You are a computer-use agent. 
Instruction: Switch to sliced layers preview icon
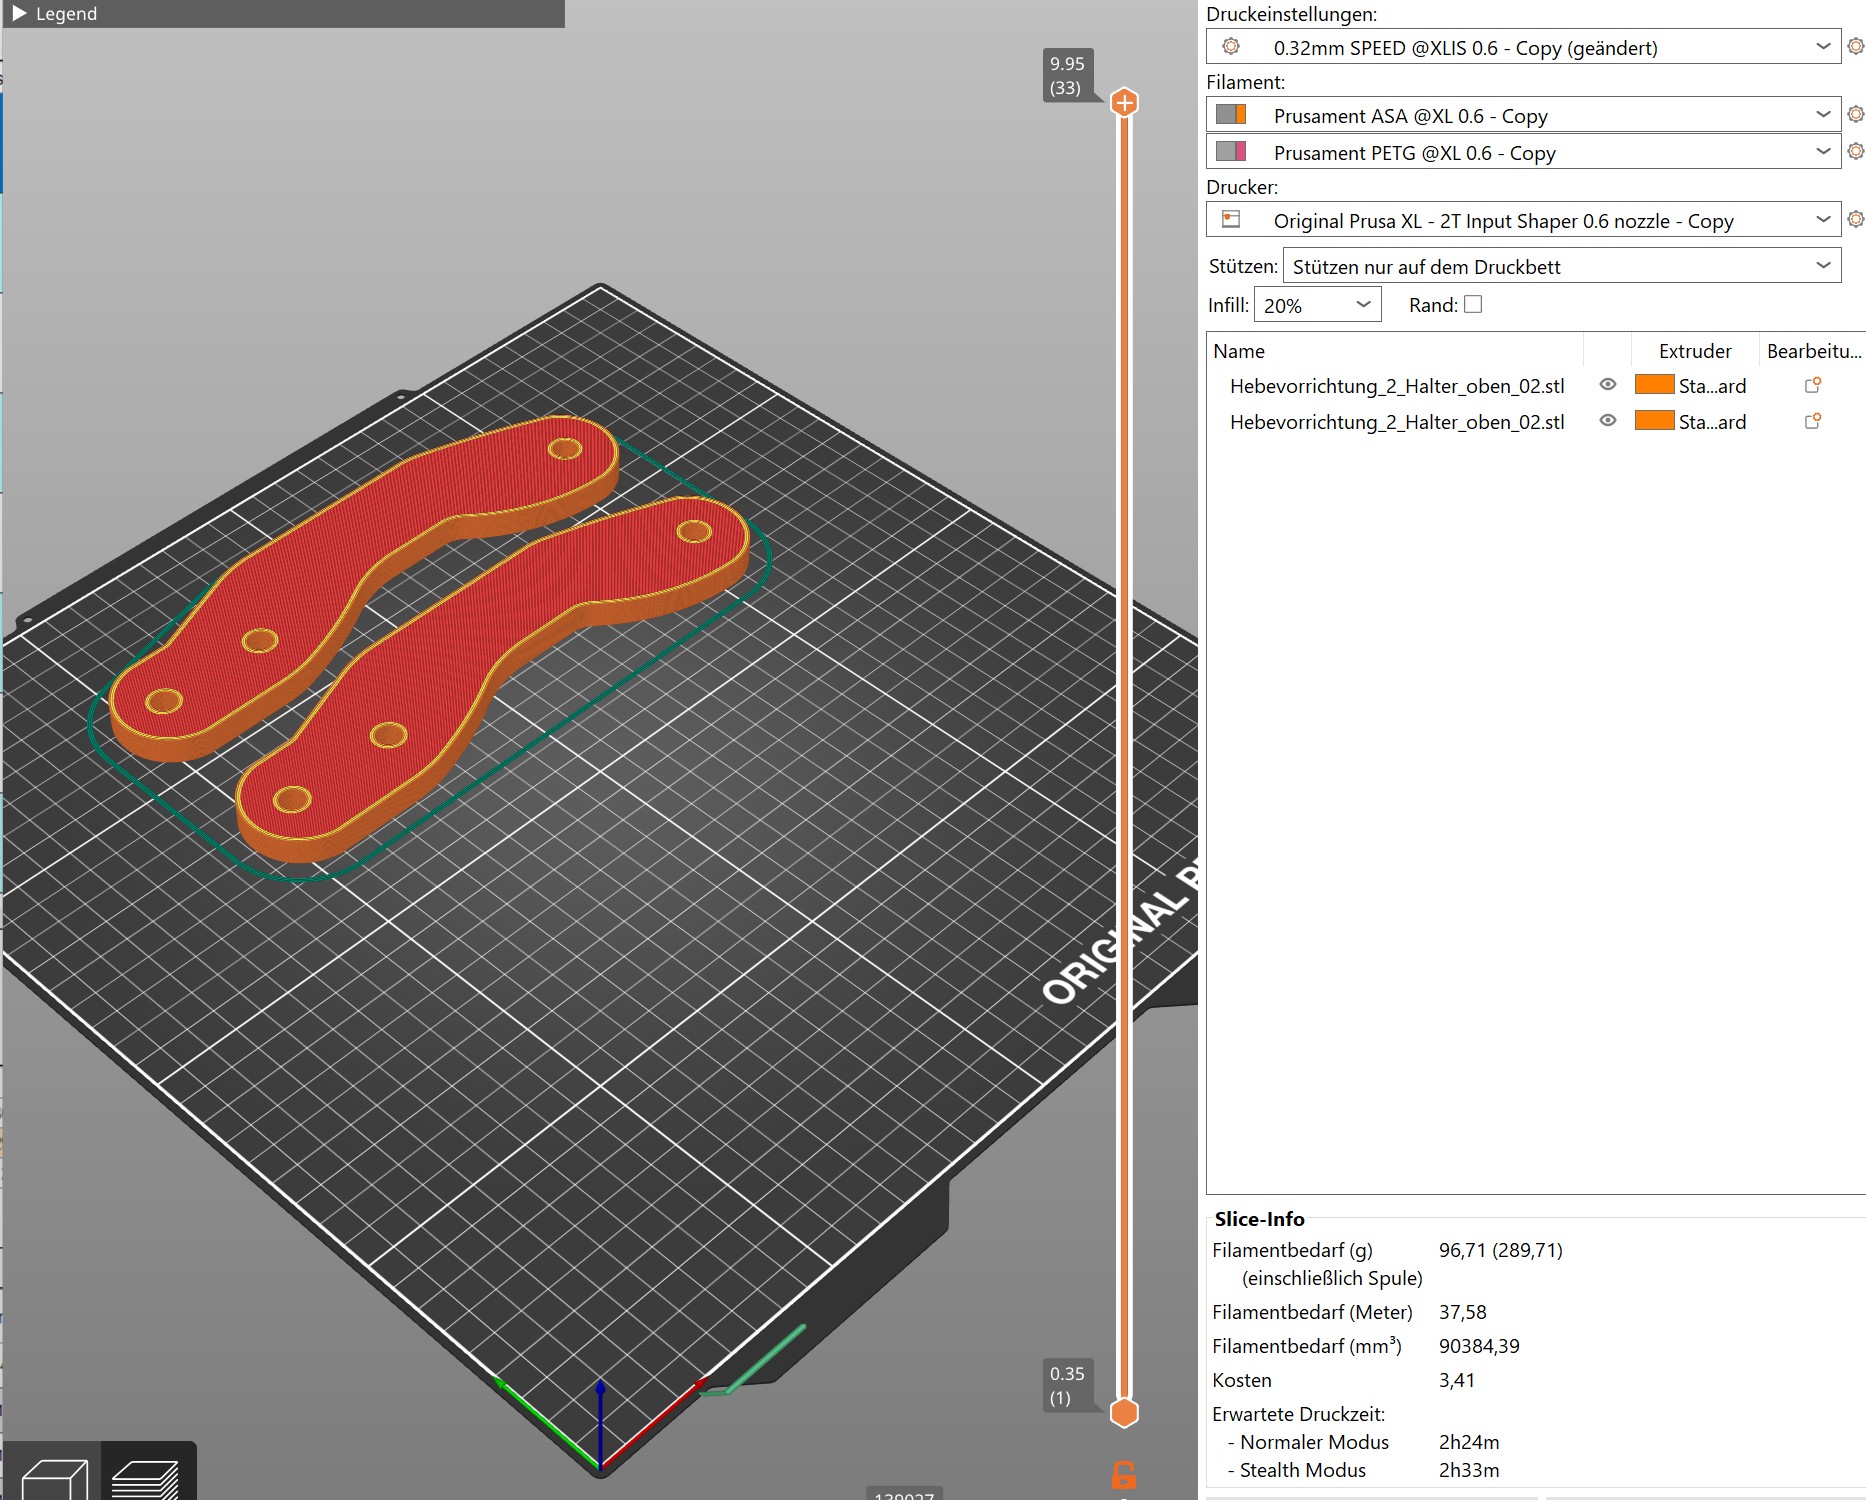coord(148,1476)
